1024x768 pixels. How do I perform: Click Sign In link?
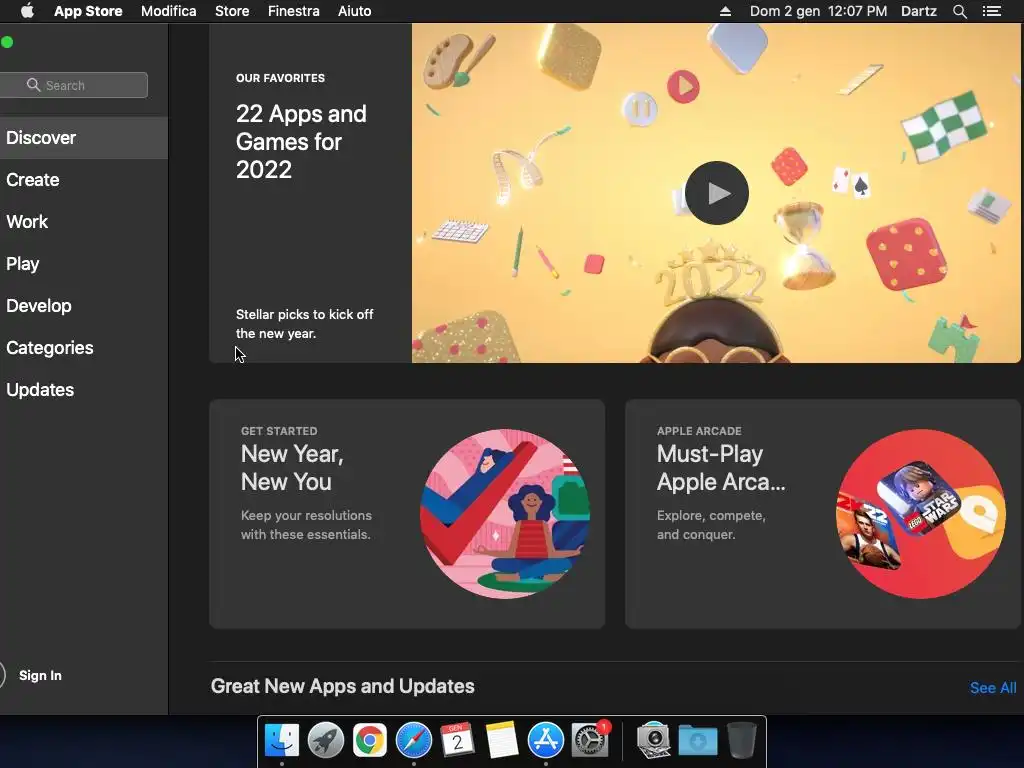point(40,675)
